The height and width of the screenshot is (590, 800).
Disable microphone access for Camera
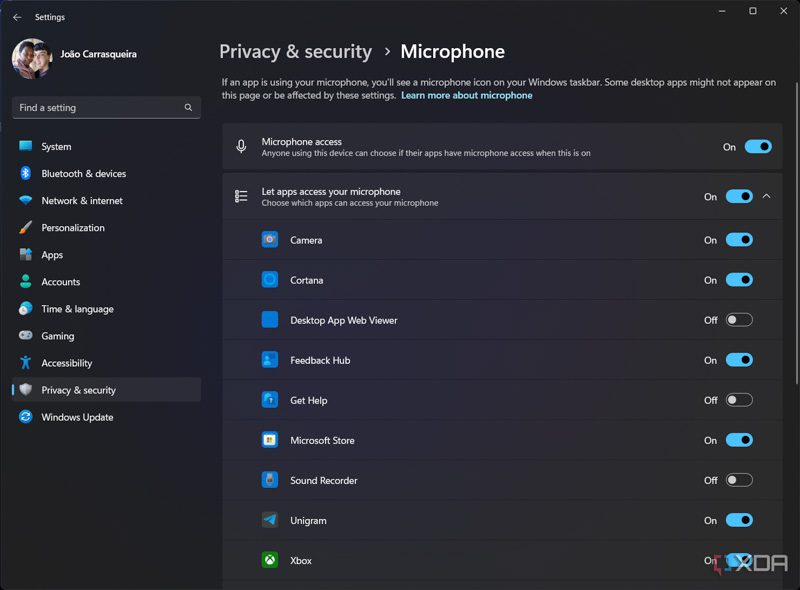tap(739, 240)
